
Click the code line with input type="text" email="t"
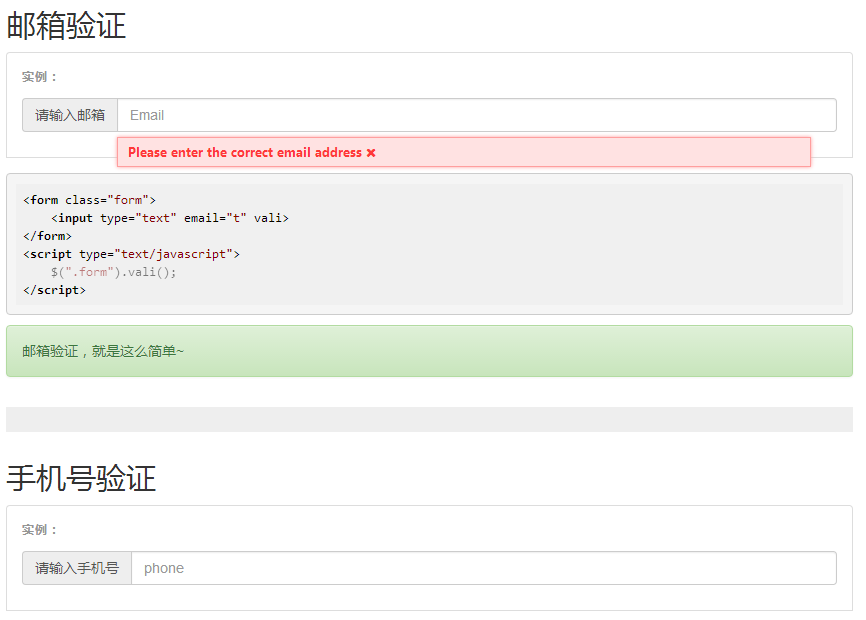(170, 218)
